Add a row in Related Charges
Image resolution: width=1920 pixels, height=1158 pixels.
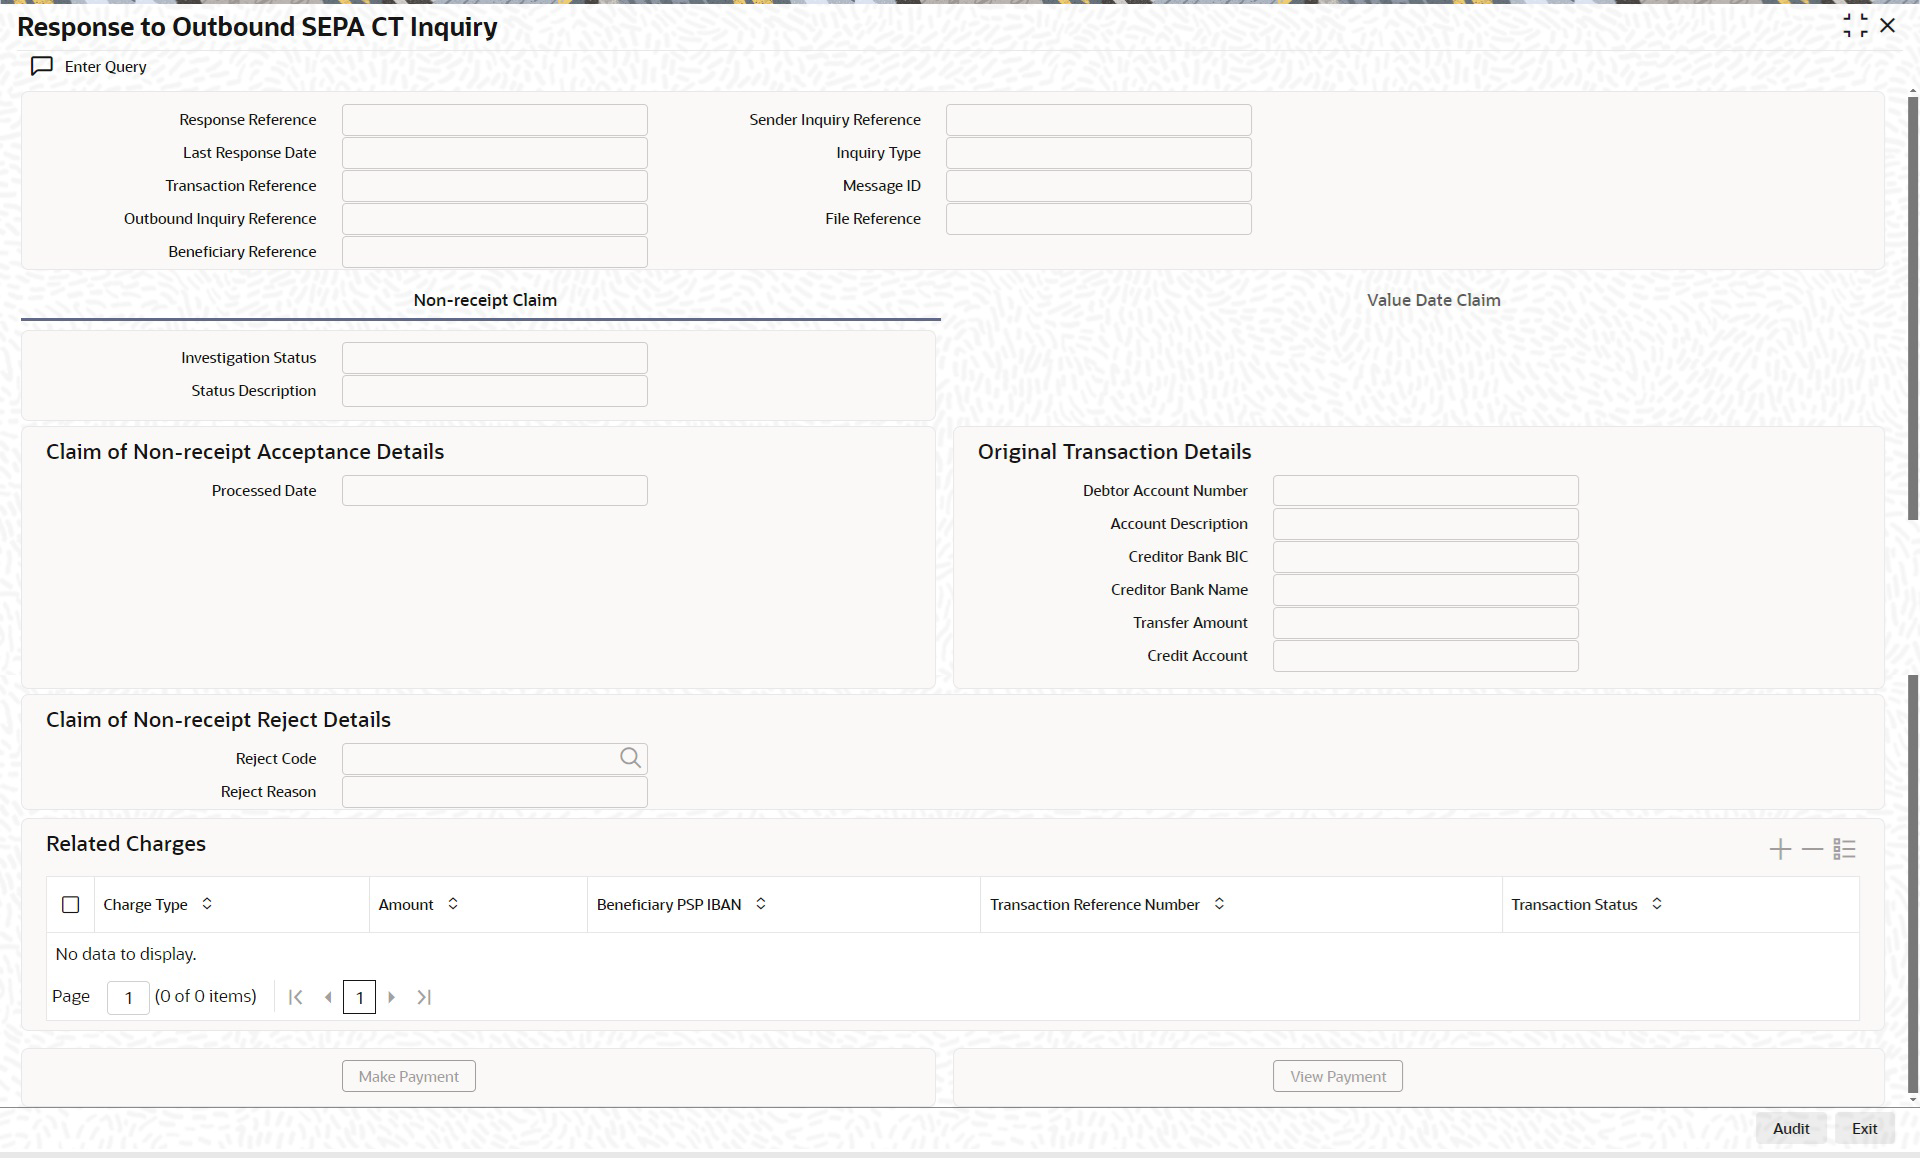click(x=1780, y=849)
